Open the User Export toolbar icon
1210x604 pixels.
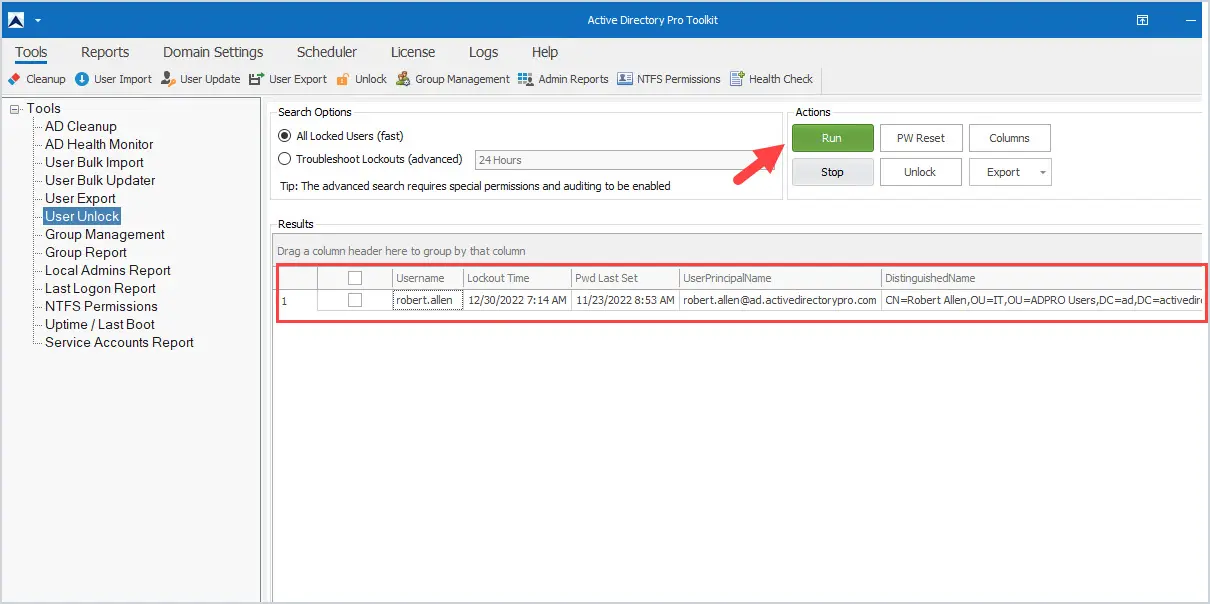point(256,79)
